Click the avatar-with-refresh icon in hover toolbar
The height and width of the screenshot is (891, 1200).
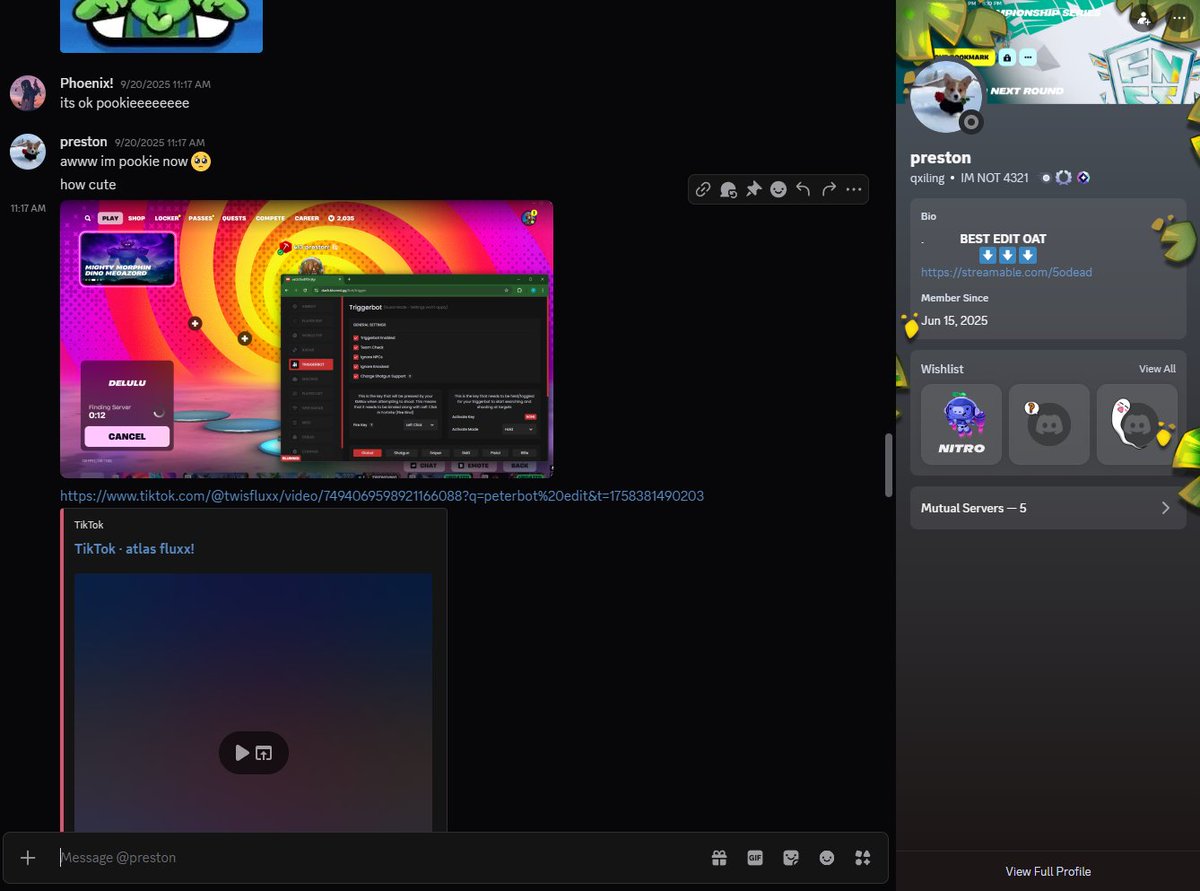[728, 189]
